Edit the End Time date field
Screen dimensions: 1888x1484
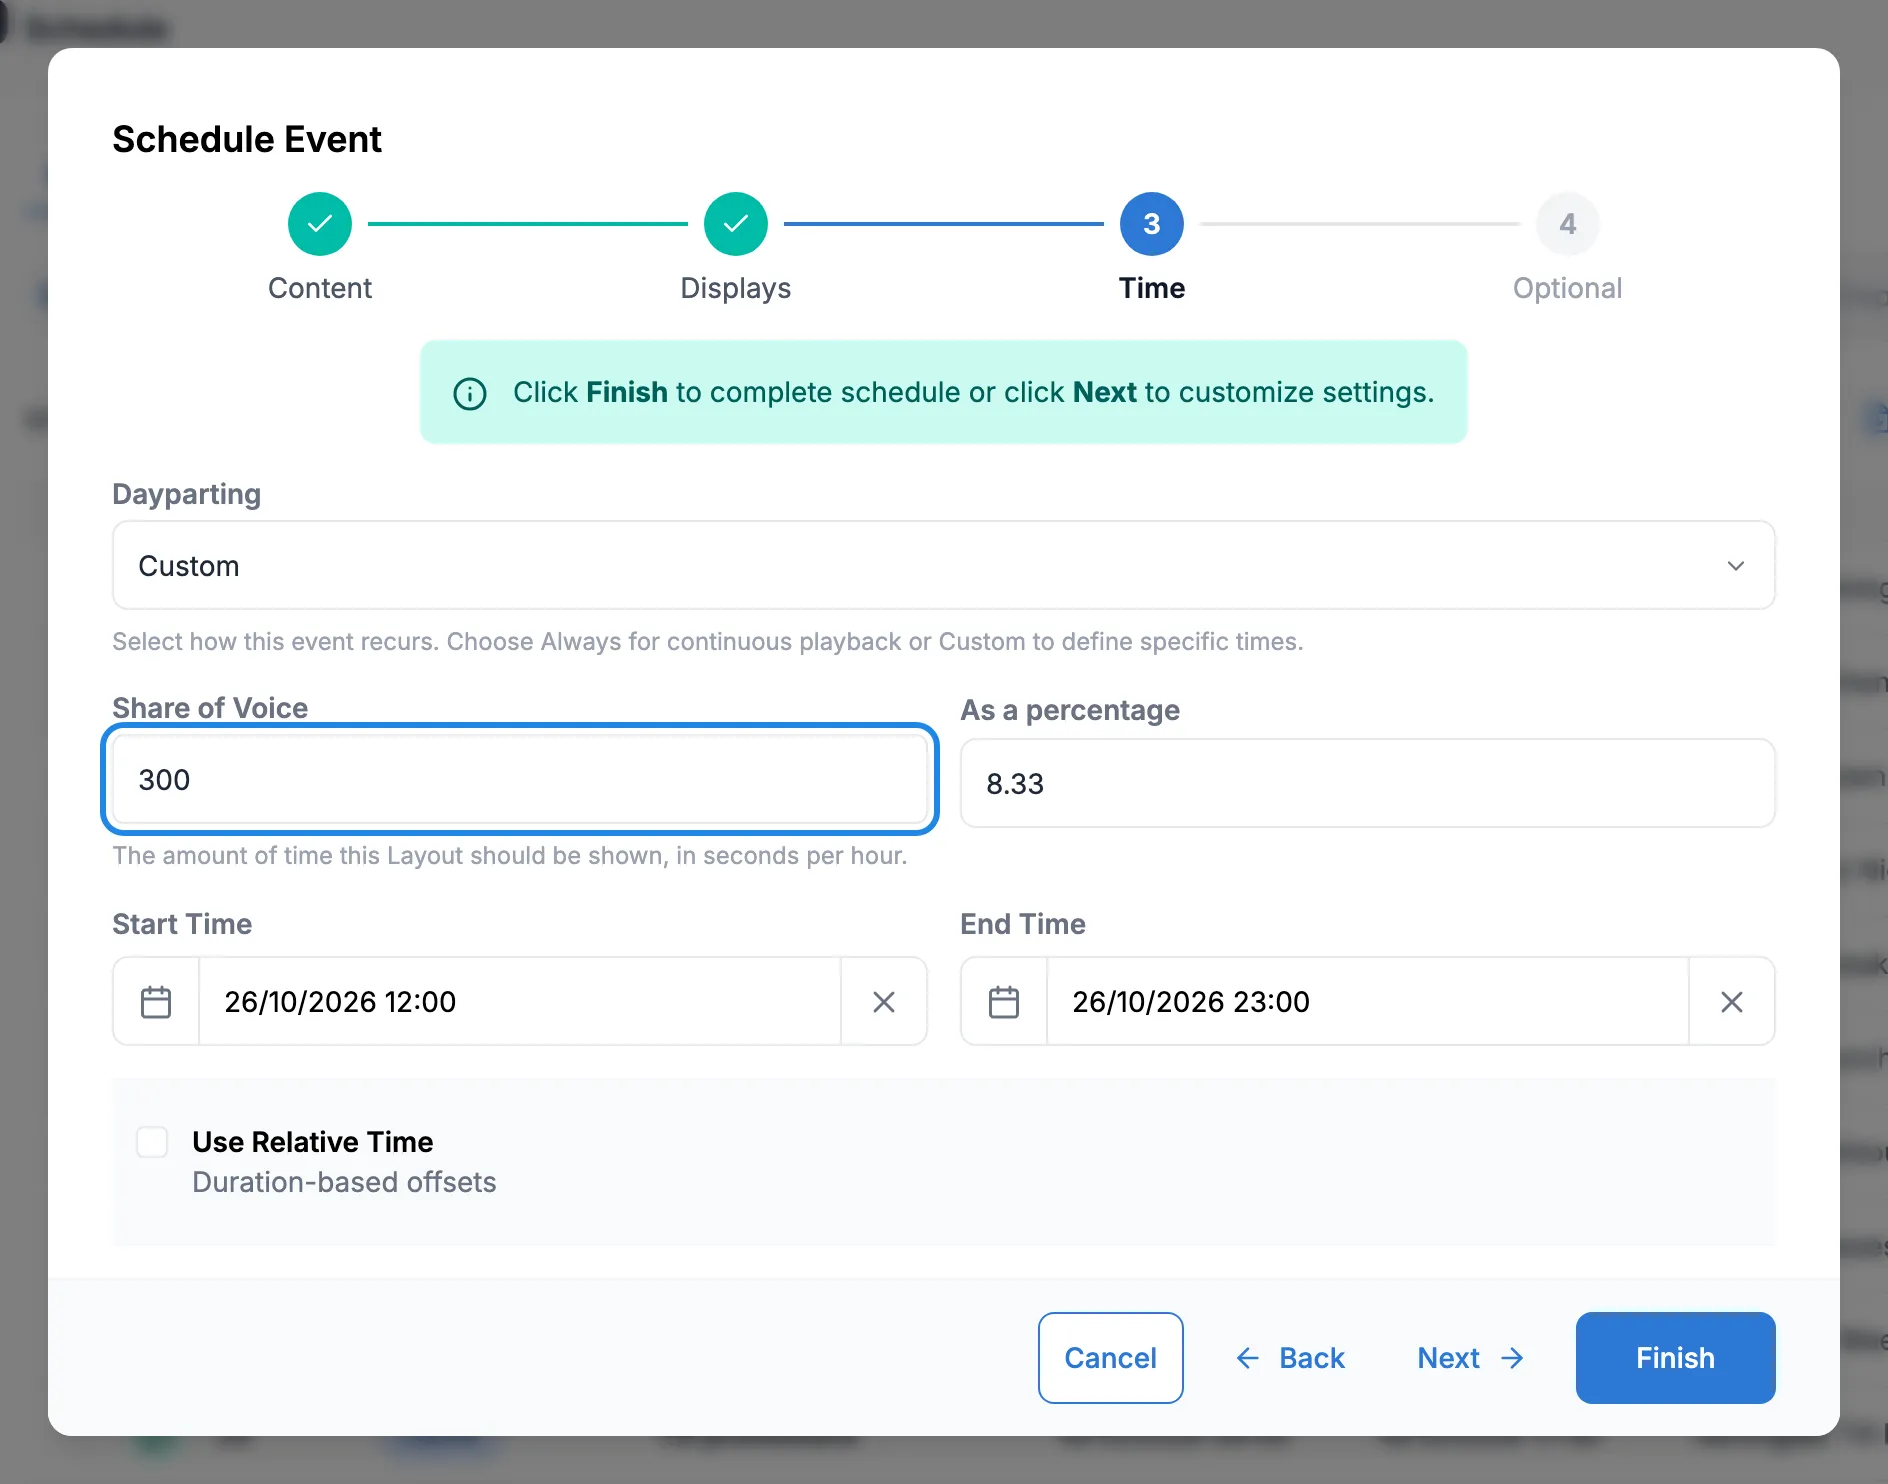pyautogui.click(x=1368, y=1002)
